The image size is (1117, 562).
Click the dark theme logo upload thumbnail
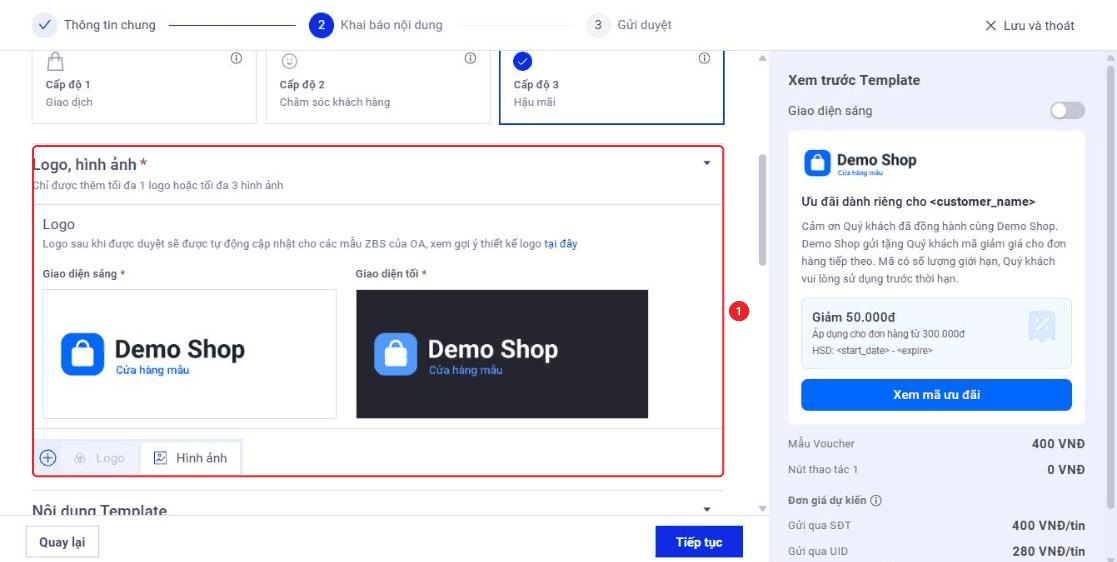pyautogui.click(x=502, y=354)
